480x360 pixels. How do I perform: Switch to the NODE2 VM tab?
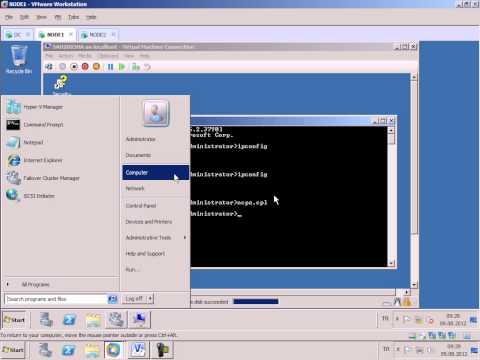[x=98, y=35]
